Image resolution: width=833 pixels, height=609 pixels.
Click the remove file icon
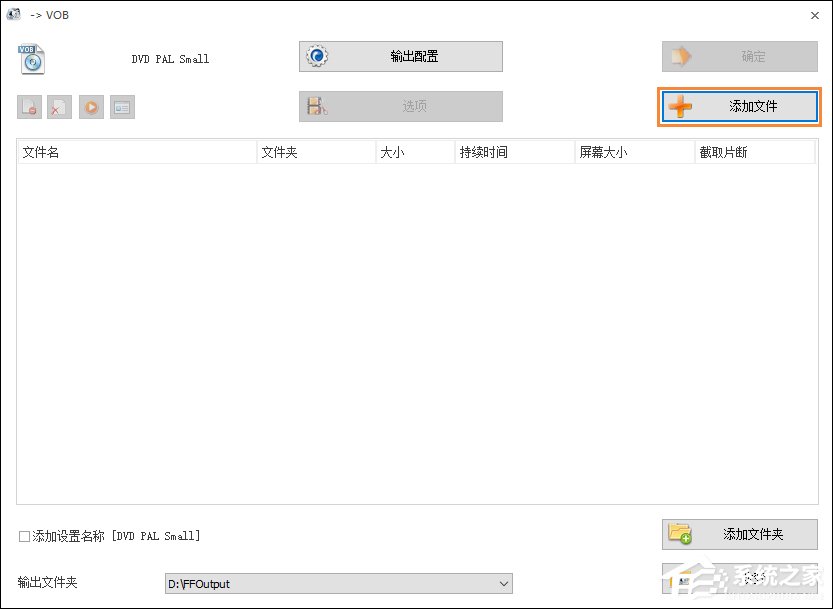point(29,107)
